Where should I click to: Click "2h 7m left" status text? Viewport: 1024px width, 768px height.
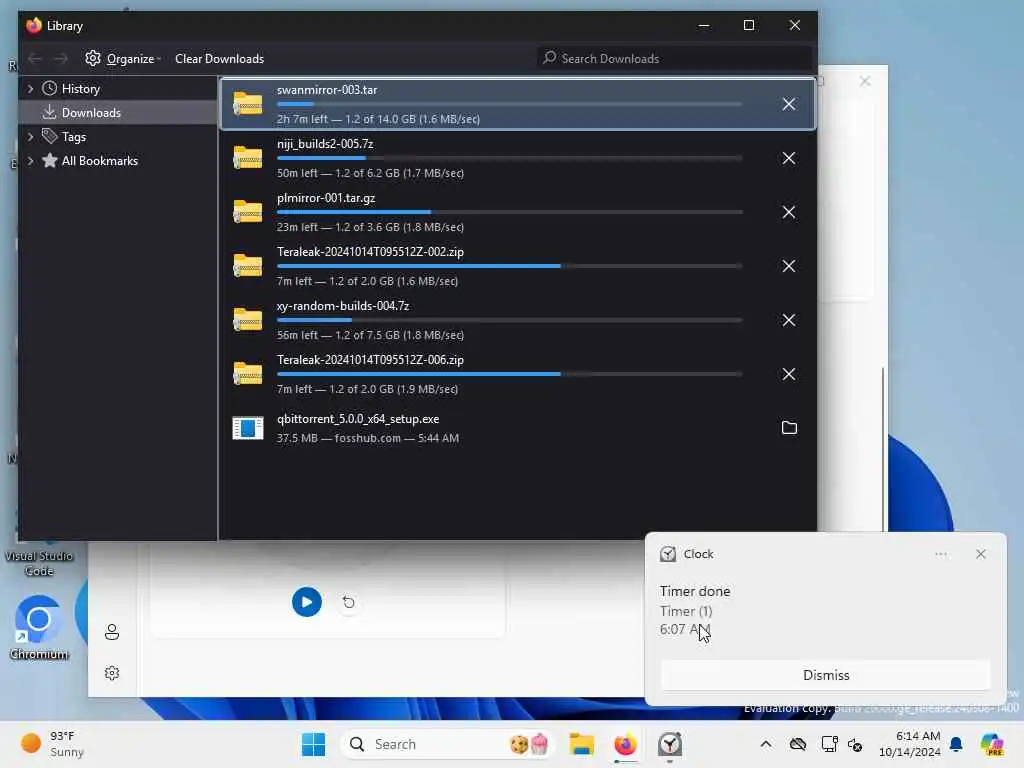click(302, 120)
